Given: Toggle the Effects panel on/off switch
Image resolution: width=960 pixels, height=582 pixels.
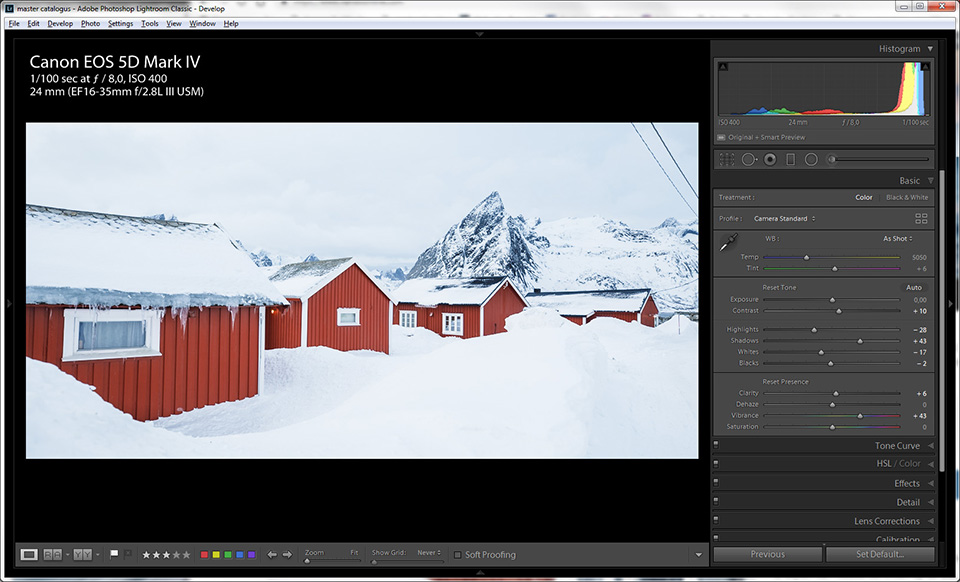Looking at the screenshot, I should [716, 482].
